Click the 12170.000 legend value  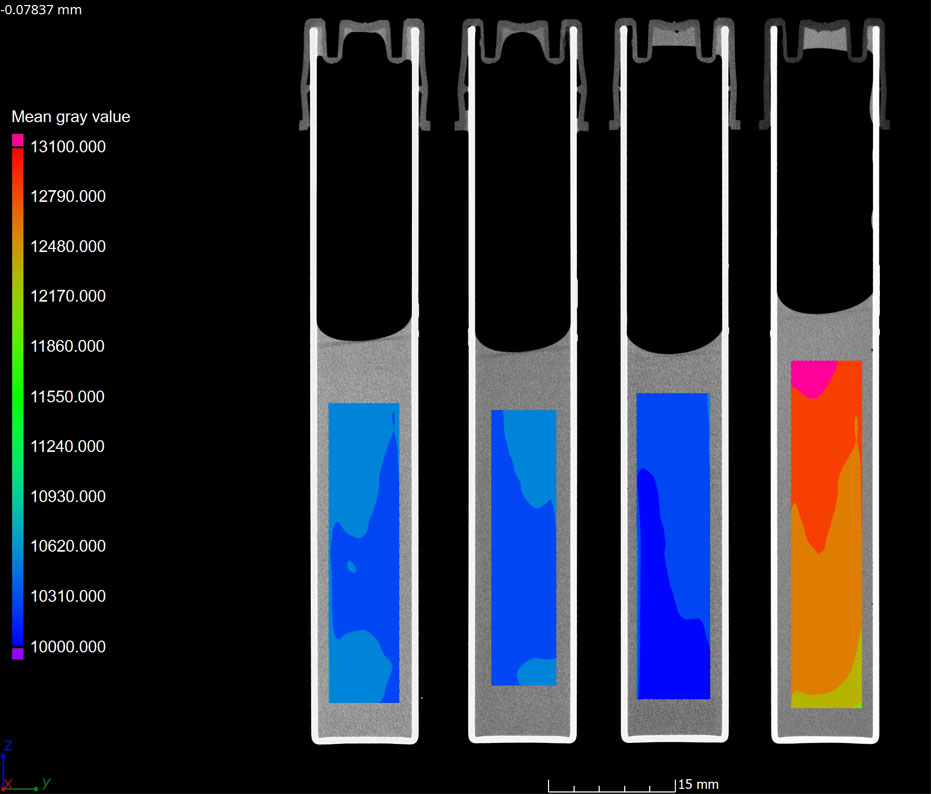(x=68, y=296)
